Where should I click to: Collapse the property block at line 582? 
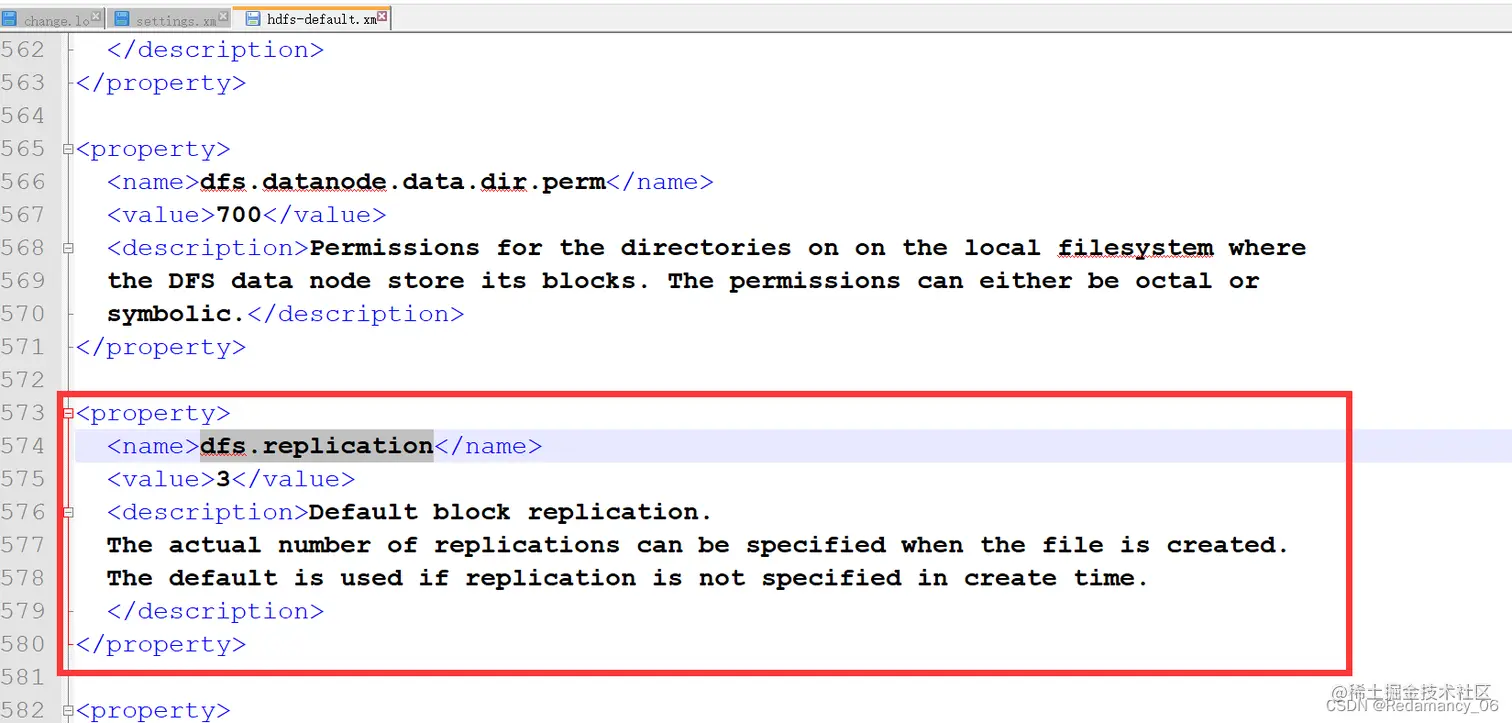[x=68, y=710]
